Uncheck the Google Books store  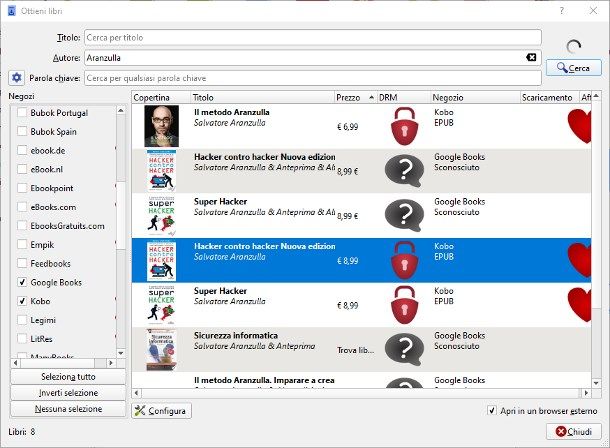(x=22, y=282)
